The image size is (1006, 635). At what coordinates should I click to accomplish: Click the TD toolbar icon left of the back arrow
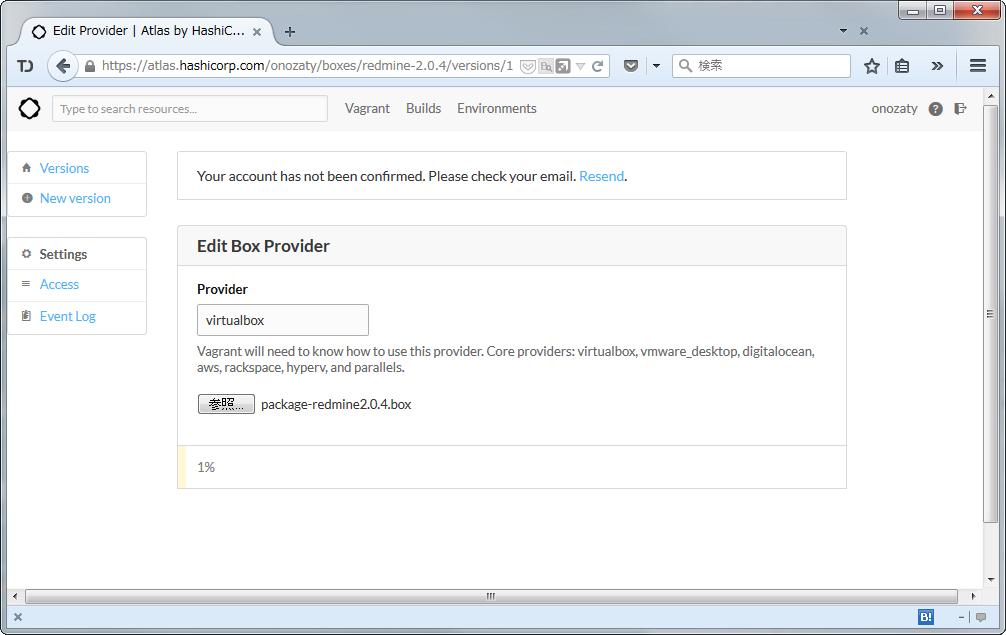(x=25, y=66)
